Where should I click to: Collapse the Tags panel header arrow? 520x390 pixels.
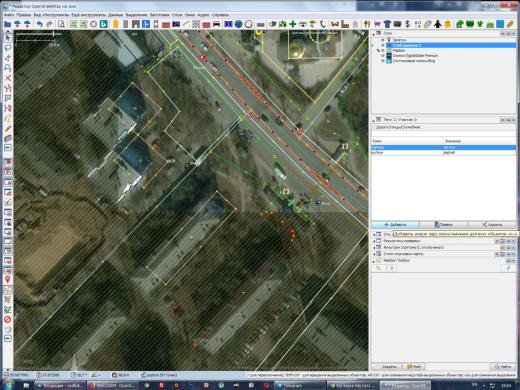(x=374, y=120)
